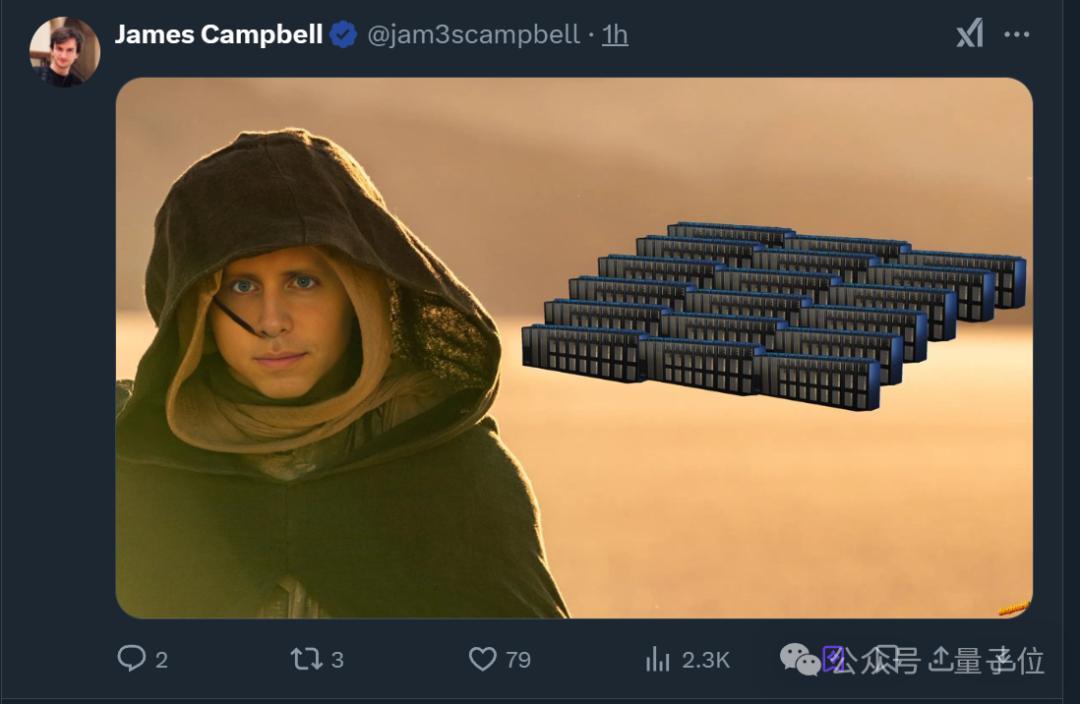Viewport: 1080px width, 704px height.
Task: Click the Grok icon on the tweet
Action: pyautogui.click(x=969, y=35)
